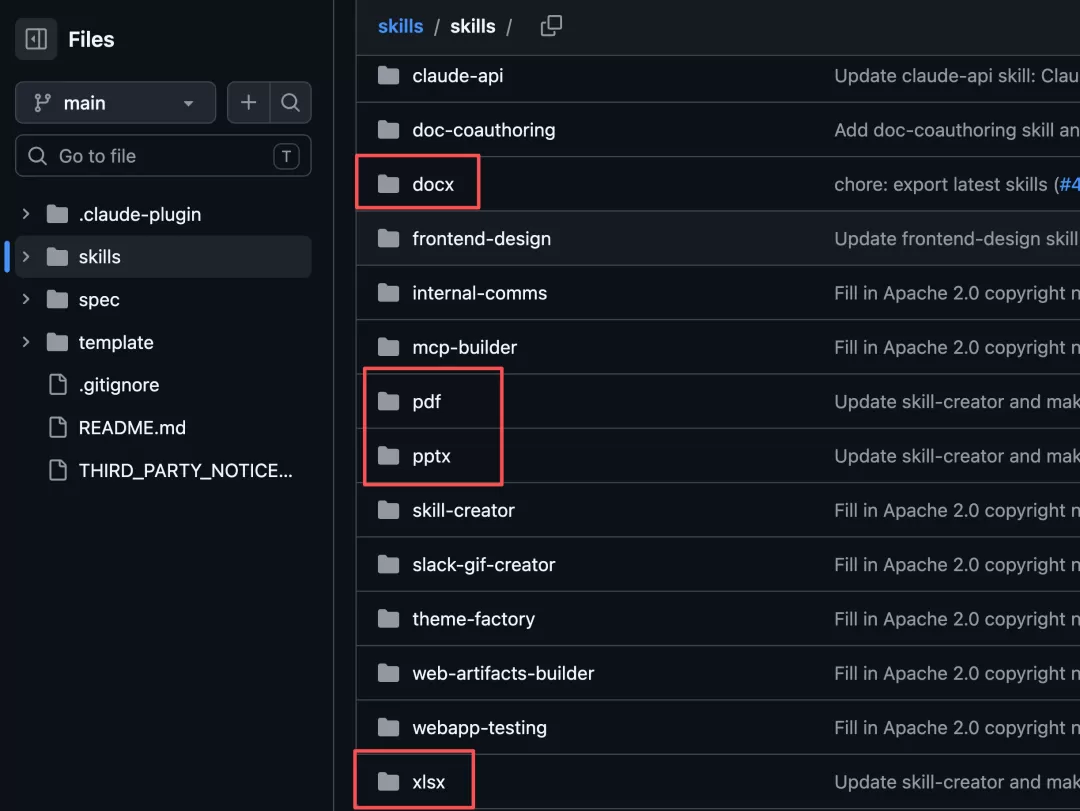Image resolution: width=1080 pixels, height=811 pixels.
Task: Focus the Go to file field
Action: (x=163, y=156)
